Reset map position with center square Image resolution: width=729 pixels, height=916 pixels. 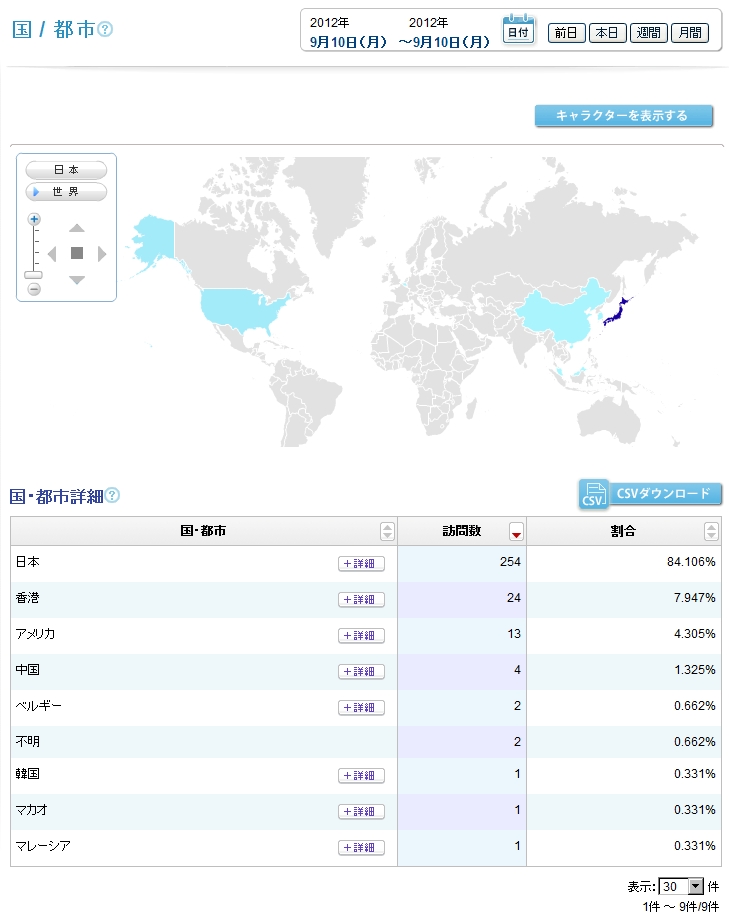77,254
